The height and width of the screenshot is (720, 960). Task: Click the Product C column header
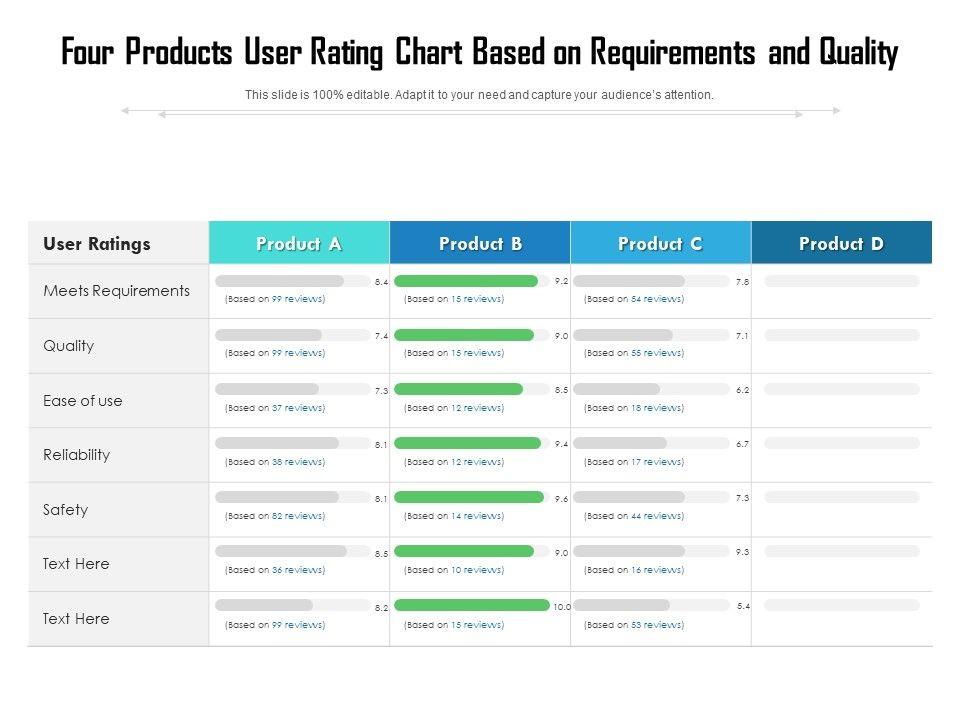pos(660,243)
